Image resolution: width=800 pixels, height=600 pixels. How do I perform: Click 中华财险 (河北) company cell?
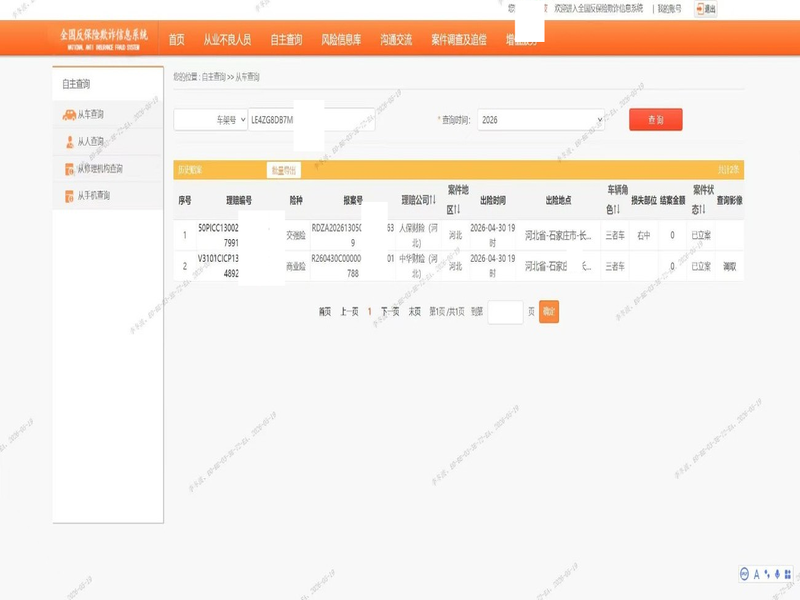pos(418,266)
